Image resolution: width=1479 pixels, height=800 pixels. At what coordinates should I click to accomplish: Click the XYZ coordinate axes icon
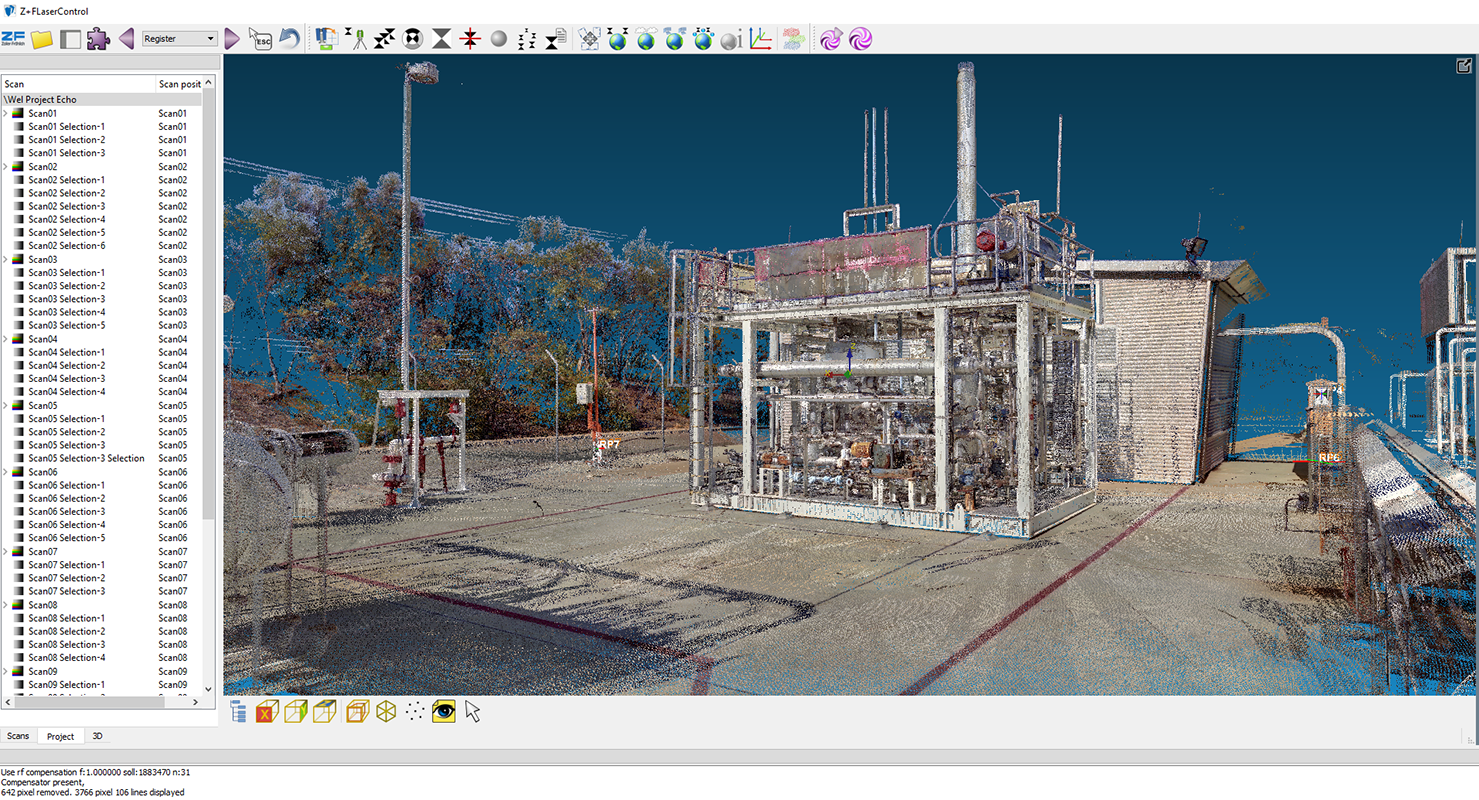760,39
